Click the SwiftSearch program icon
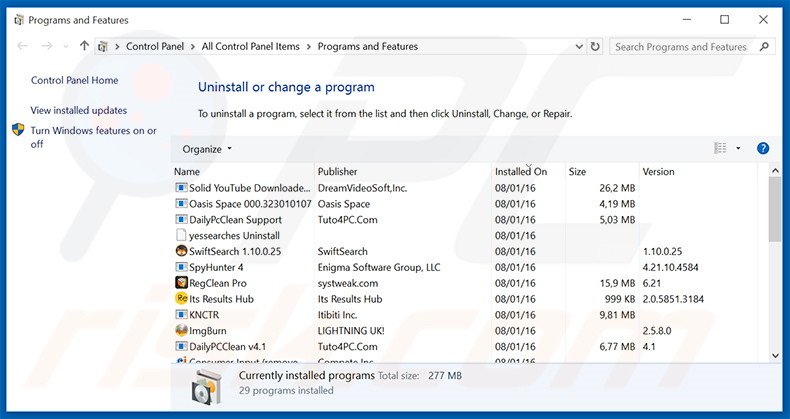 181,251
